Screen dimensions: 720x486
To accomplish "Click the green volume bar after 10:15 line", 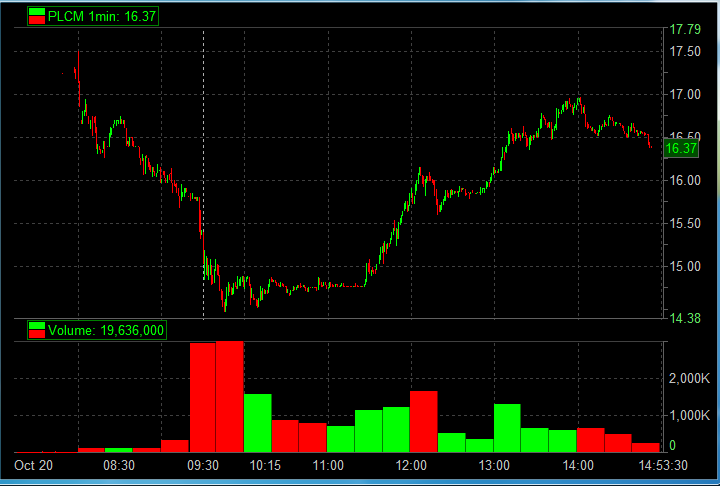I will 258,423.
